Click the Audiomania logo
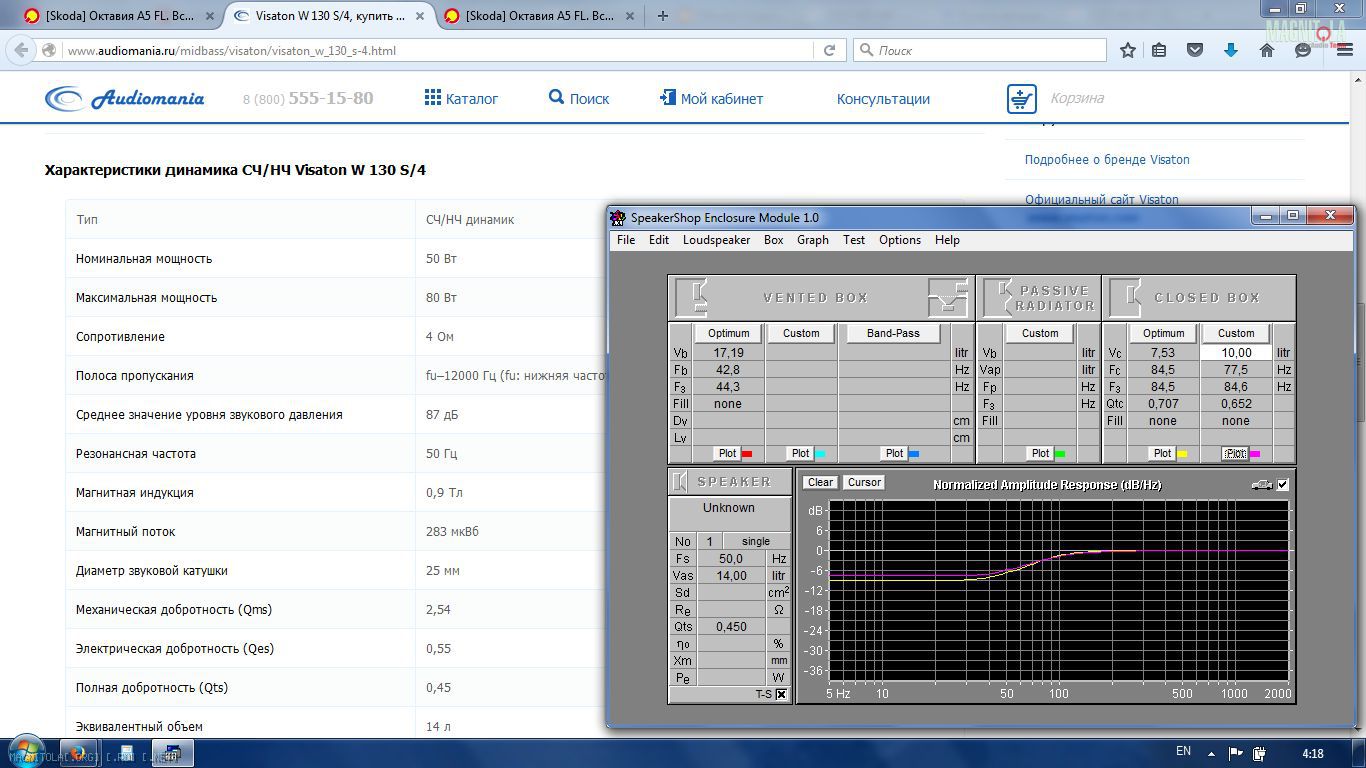1366x768 pixels. [125, 98]
